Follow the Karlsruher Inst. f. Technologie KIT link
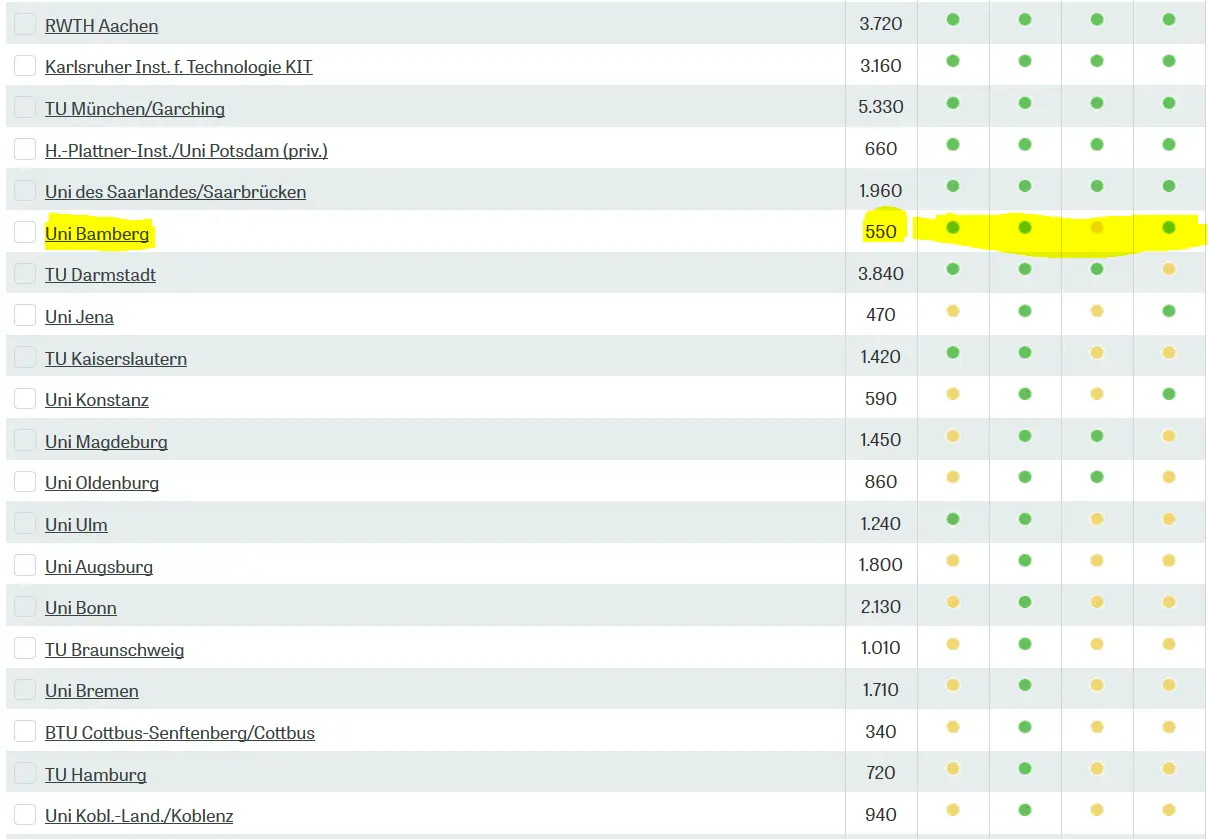This screenshot has width=1208, height=839. (x=179, y=67)
